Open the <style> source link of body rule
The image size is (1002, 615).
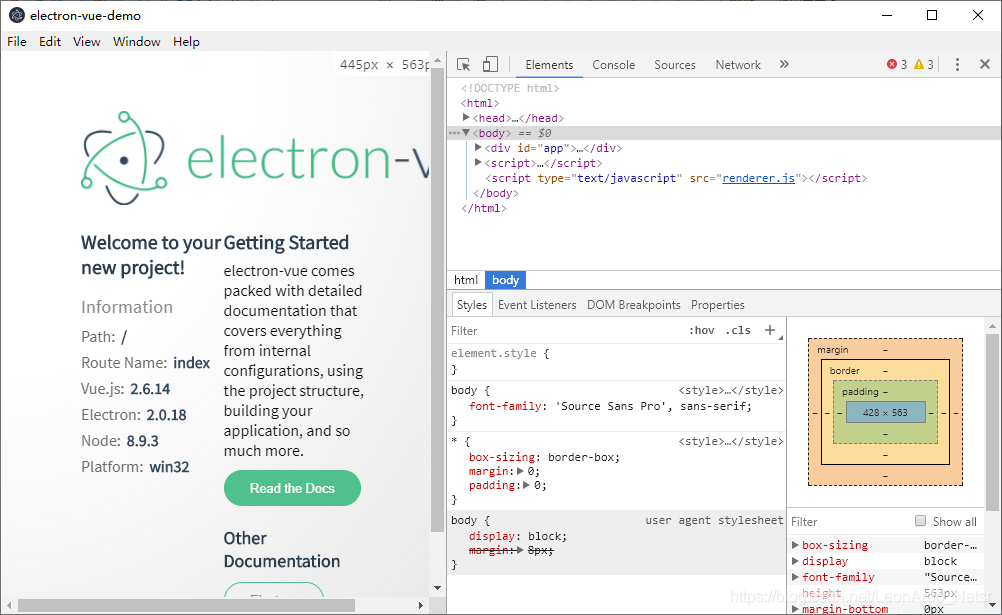point(730,390)
